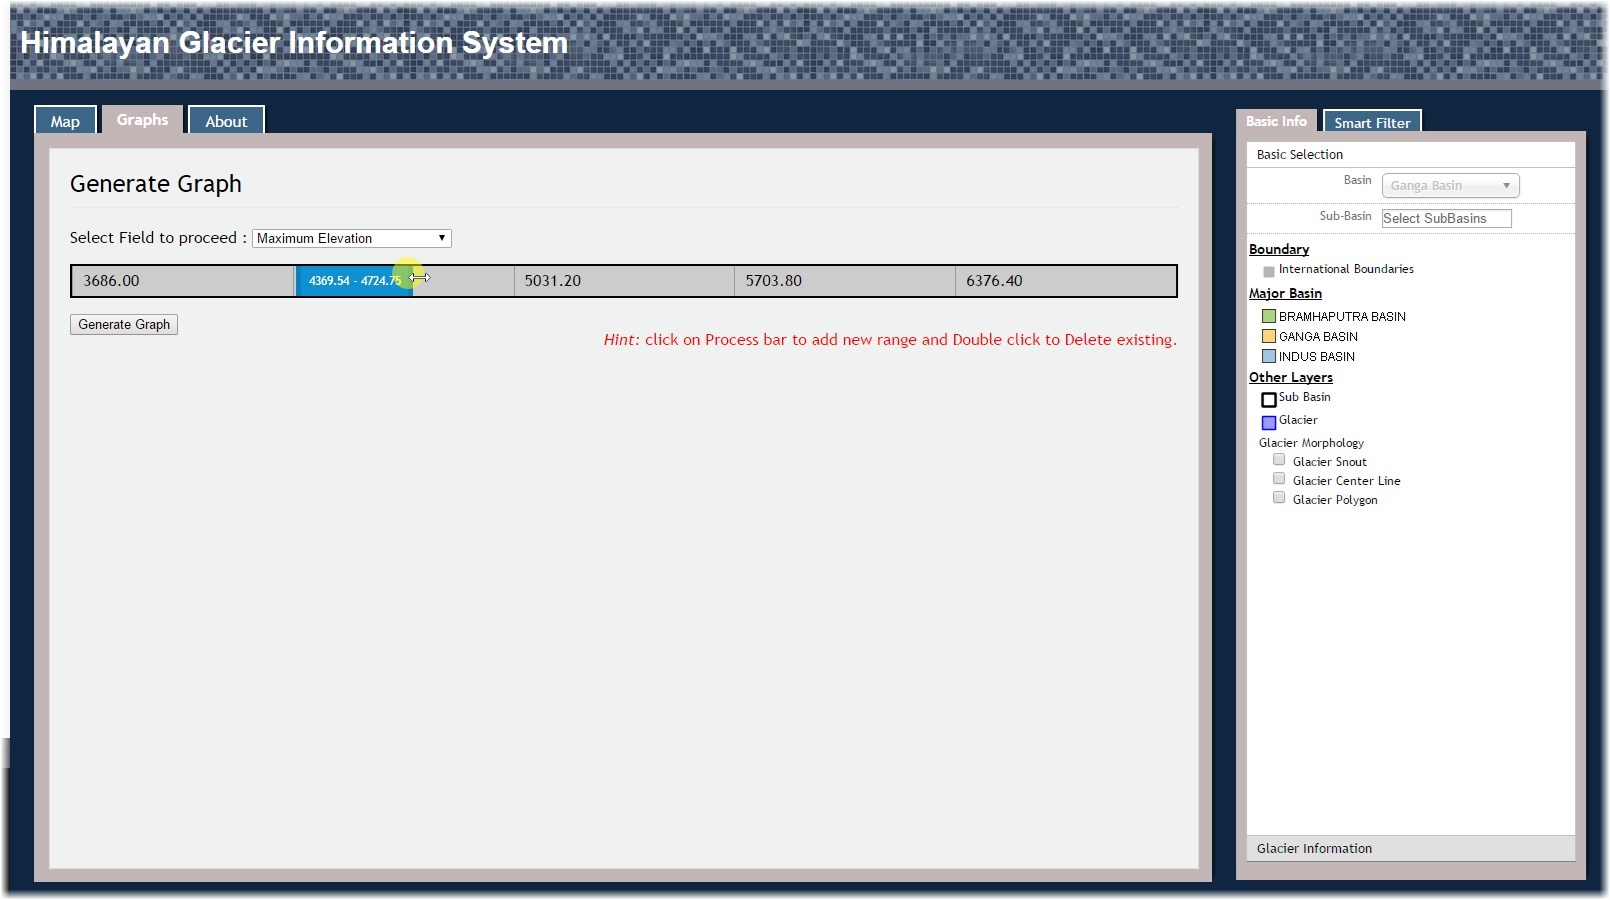The image size is (1610, 900).
Task: Click the Select SubBasins input field
Action: click(1446, 218)
